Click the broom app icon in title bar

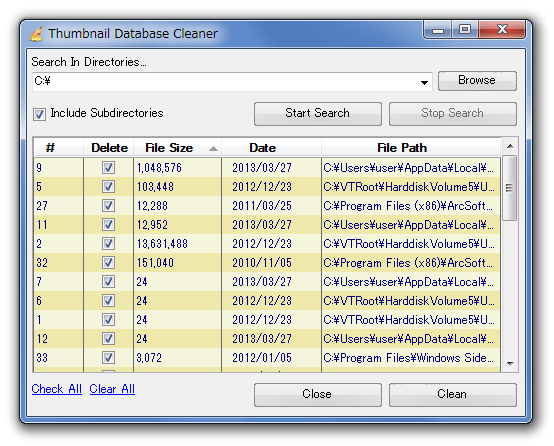tap(36, 34)
